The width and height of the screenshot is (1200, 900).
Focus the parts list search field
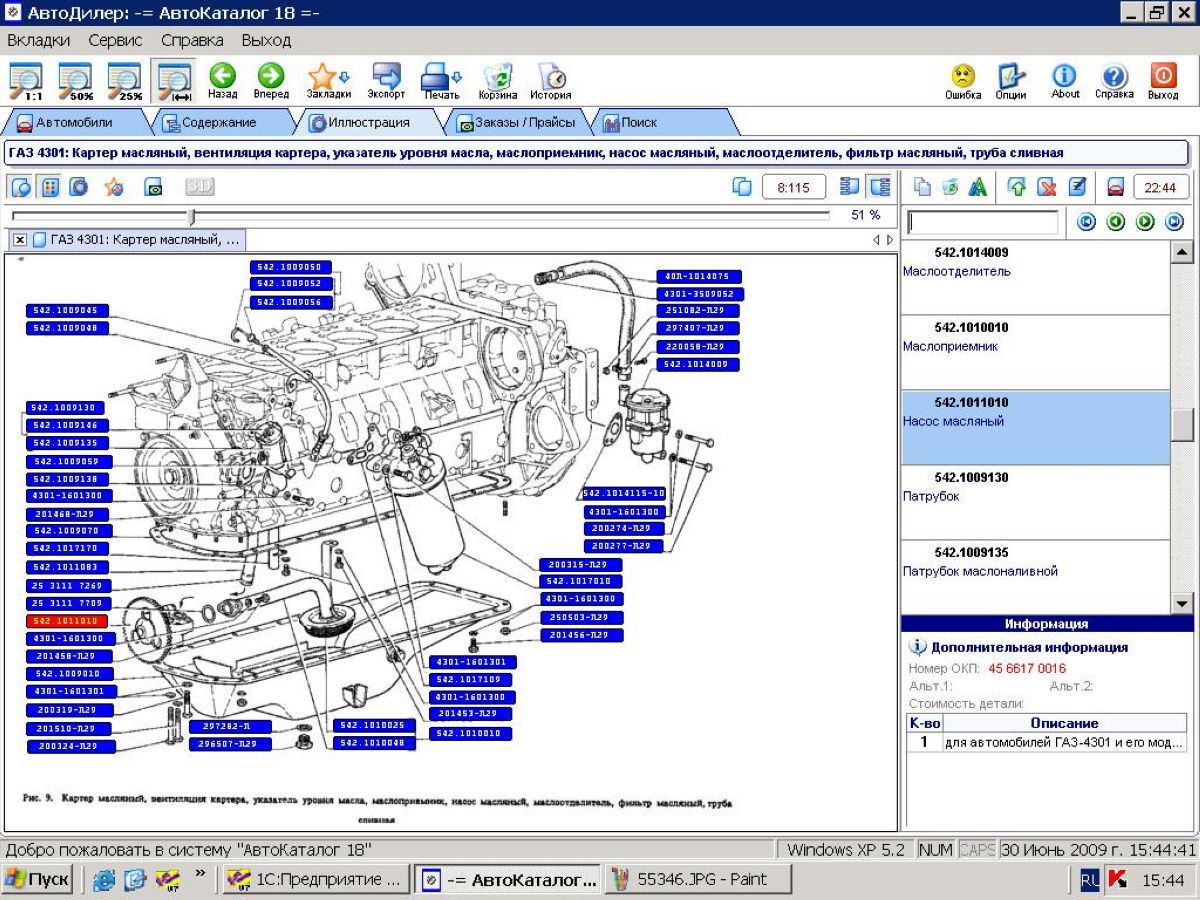pos(982,222)
